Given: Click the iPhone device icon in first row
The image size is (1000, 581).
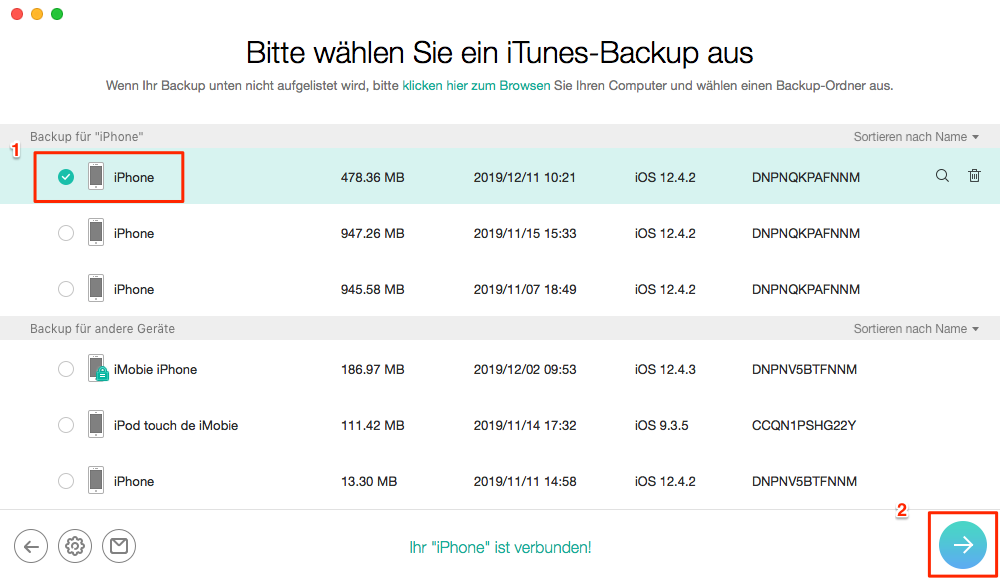Looking at the screenshot, I should (96, 176).
